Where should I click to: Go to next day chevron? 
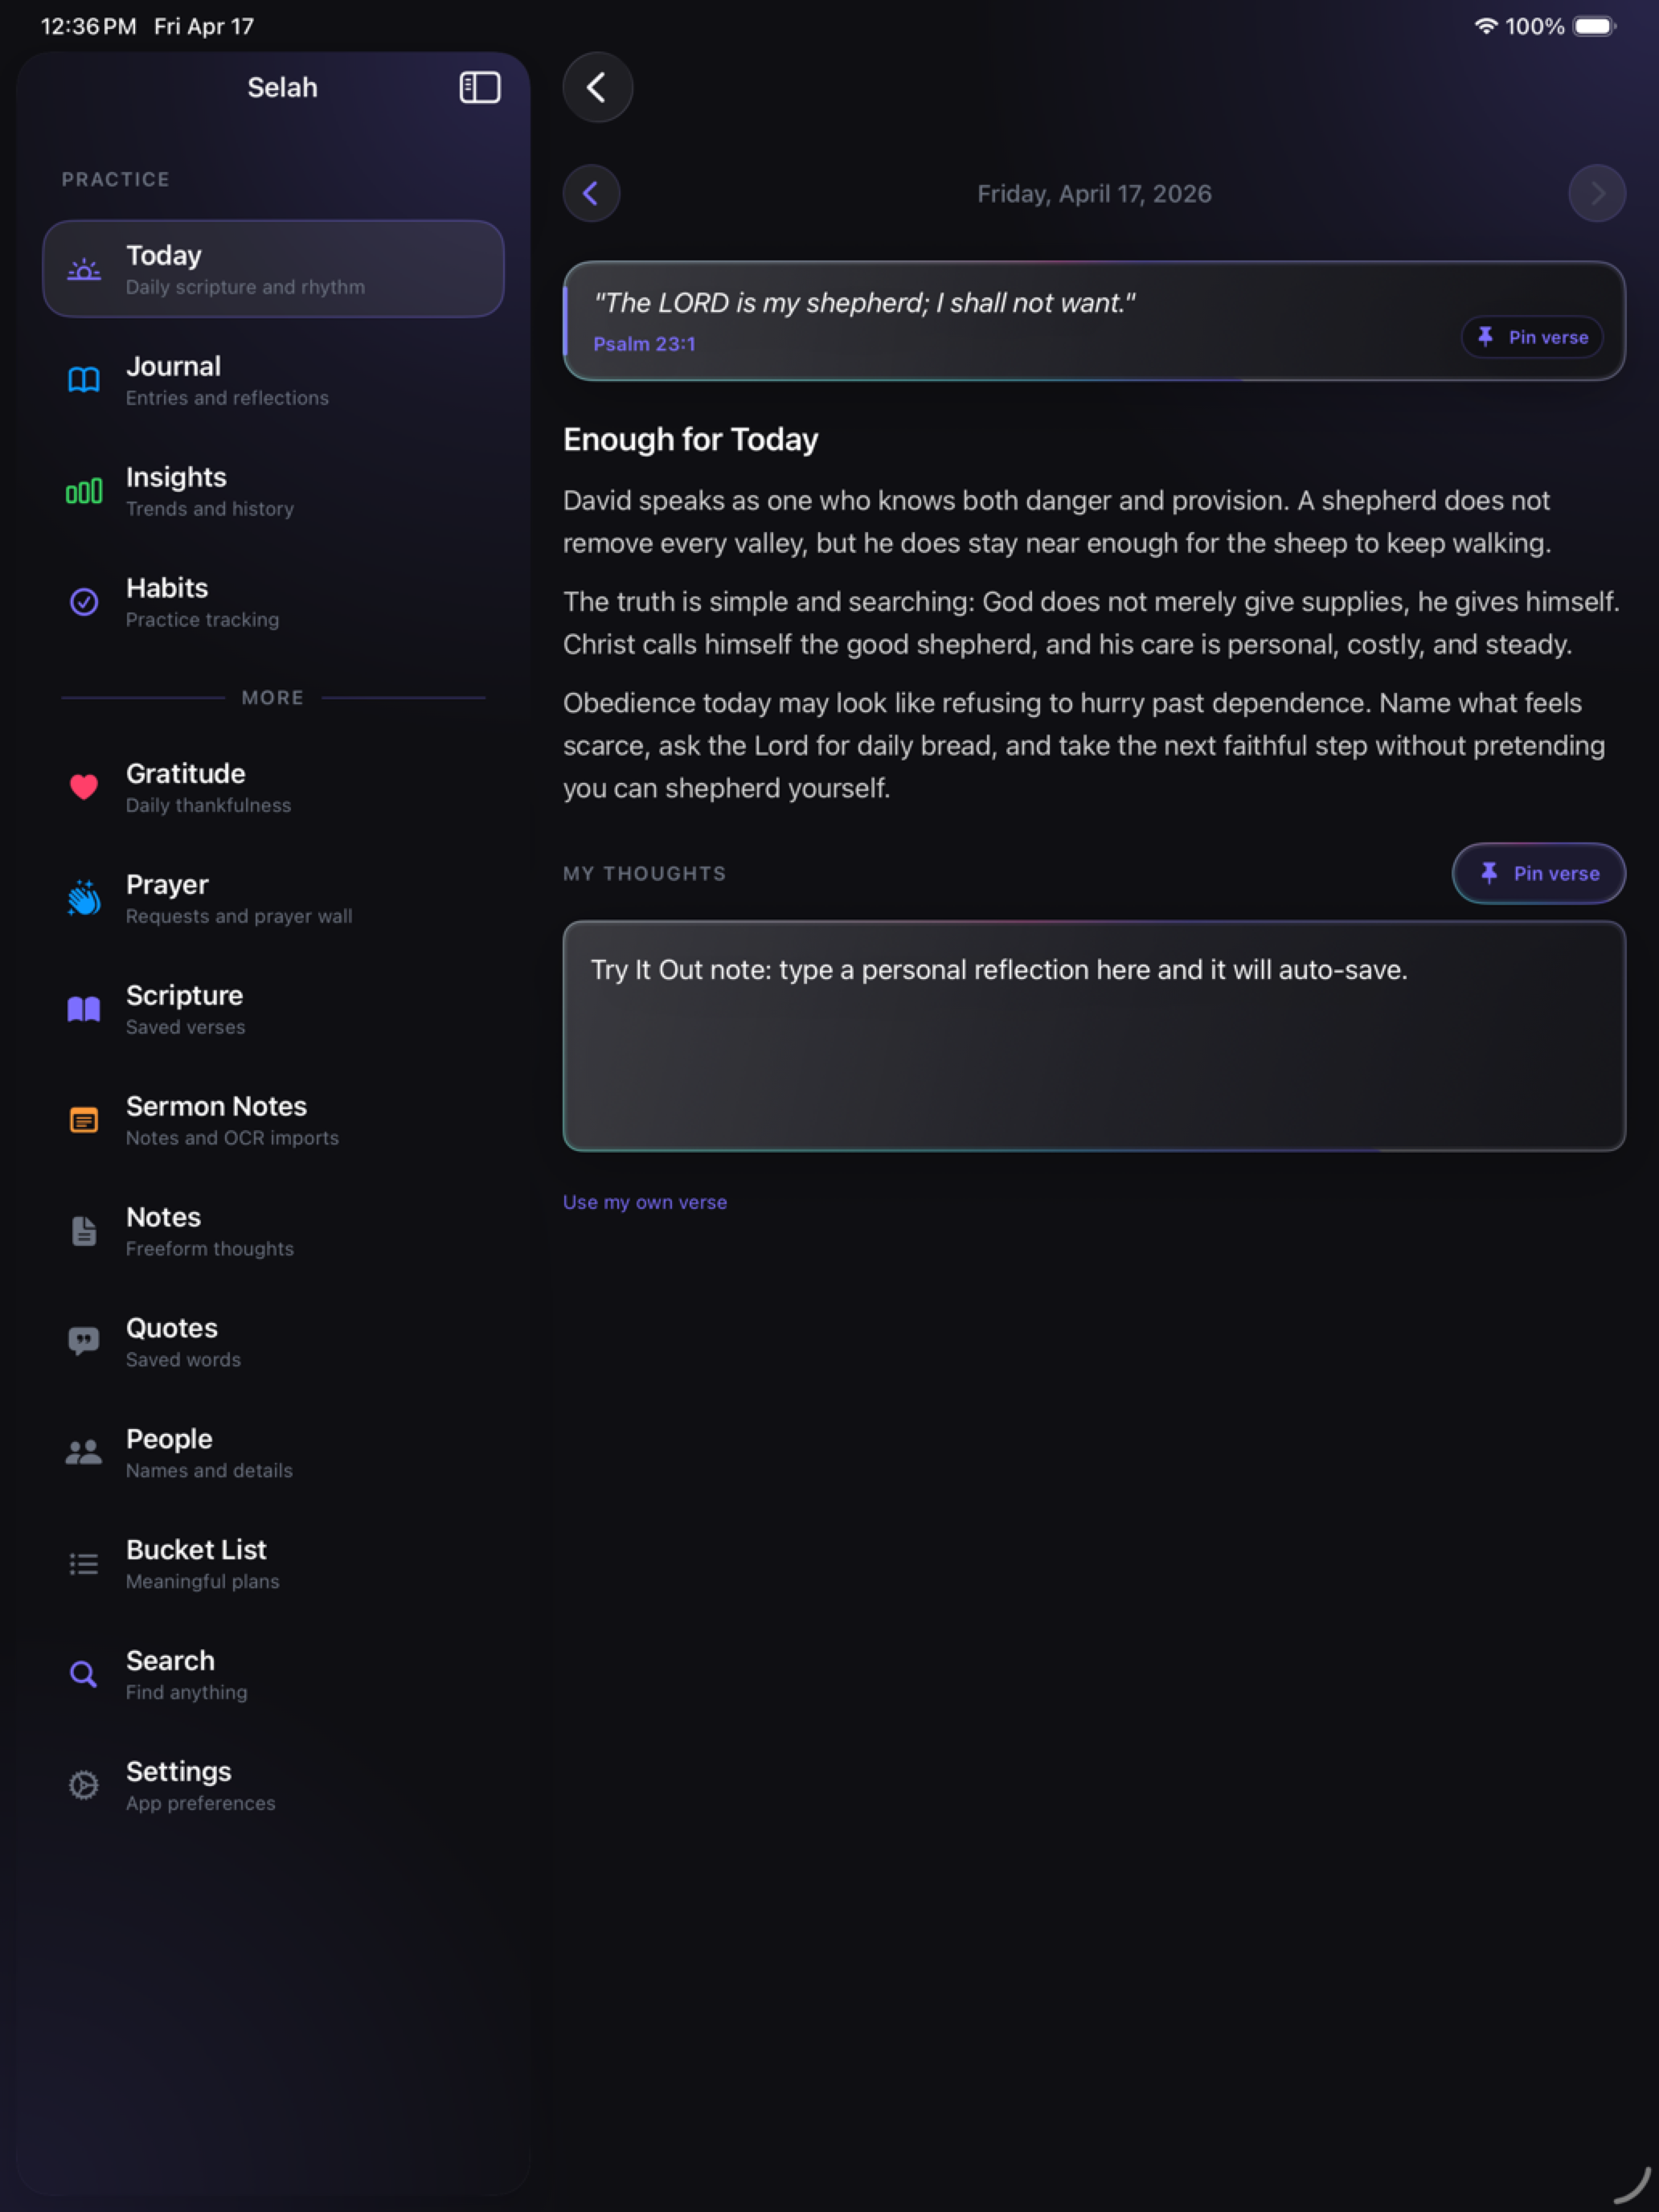pos(1596,193)
